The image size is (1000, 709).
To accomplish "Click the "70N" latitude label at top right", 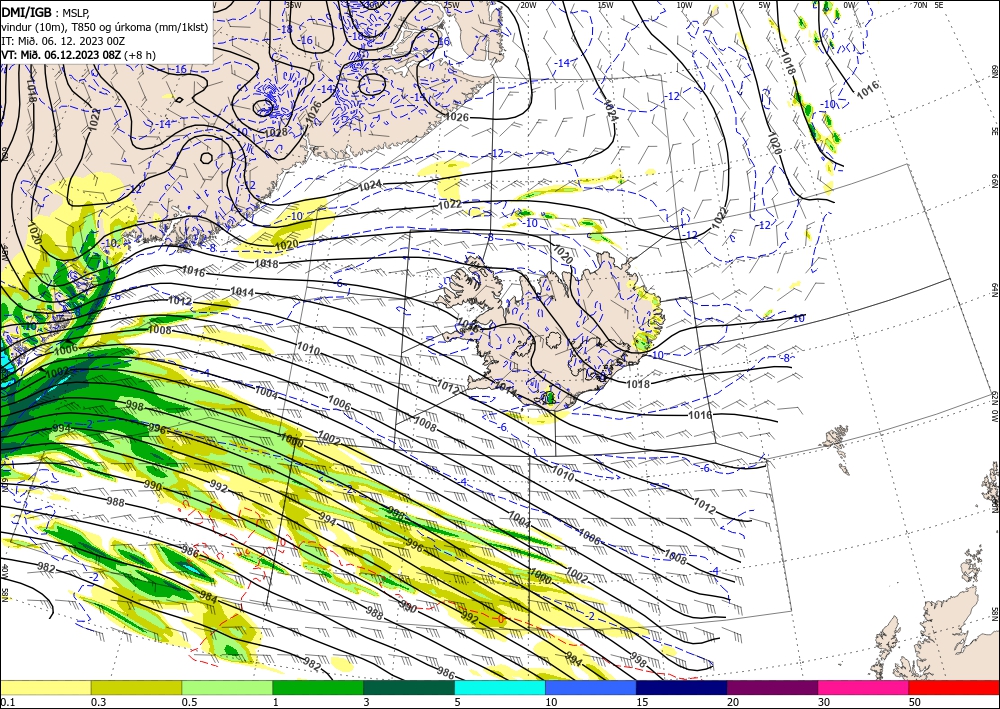I will (x=920, y=4).
